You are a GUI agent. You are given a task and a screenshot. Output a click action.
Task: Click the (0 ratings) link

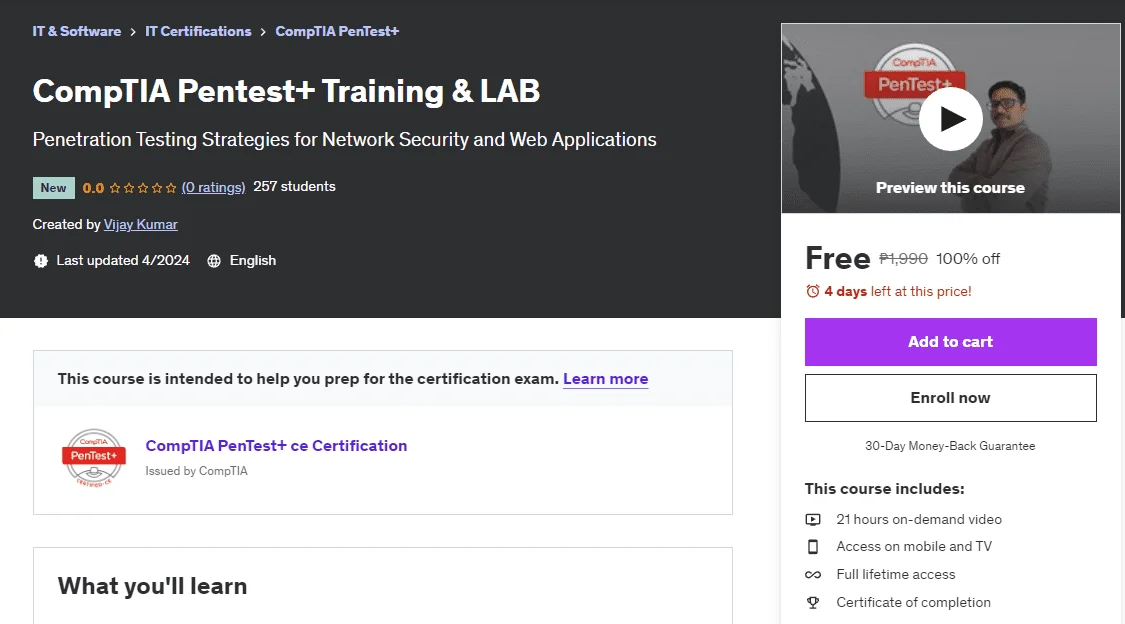click(x=213, y=187)
